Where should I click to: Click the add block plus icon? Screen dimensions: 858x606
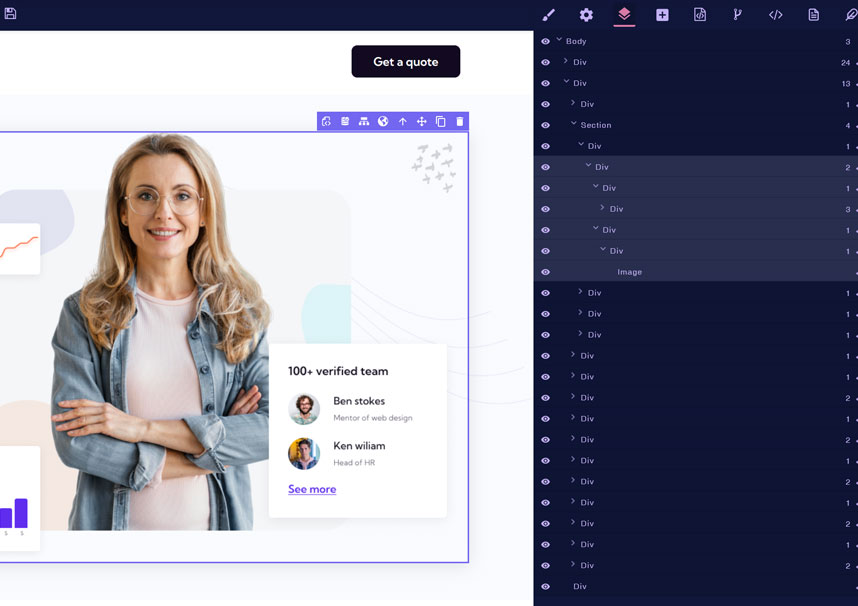(x=662, y=15)
